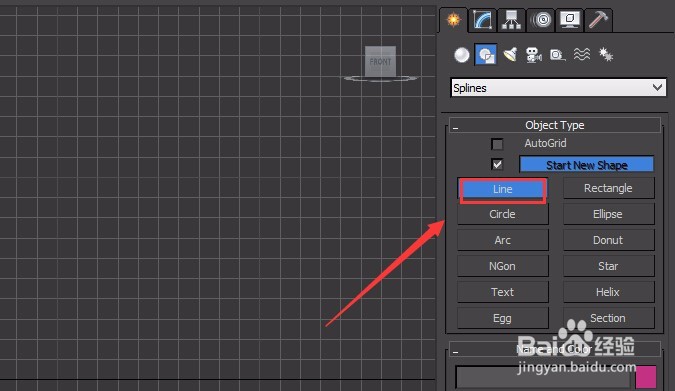Collapse the Object Type rollout
The height and width of the screenshot is (391, 675).
tap(554, 125)
